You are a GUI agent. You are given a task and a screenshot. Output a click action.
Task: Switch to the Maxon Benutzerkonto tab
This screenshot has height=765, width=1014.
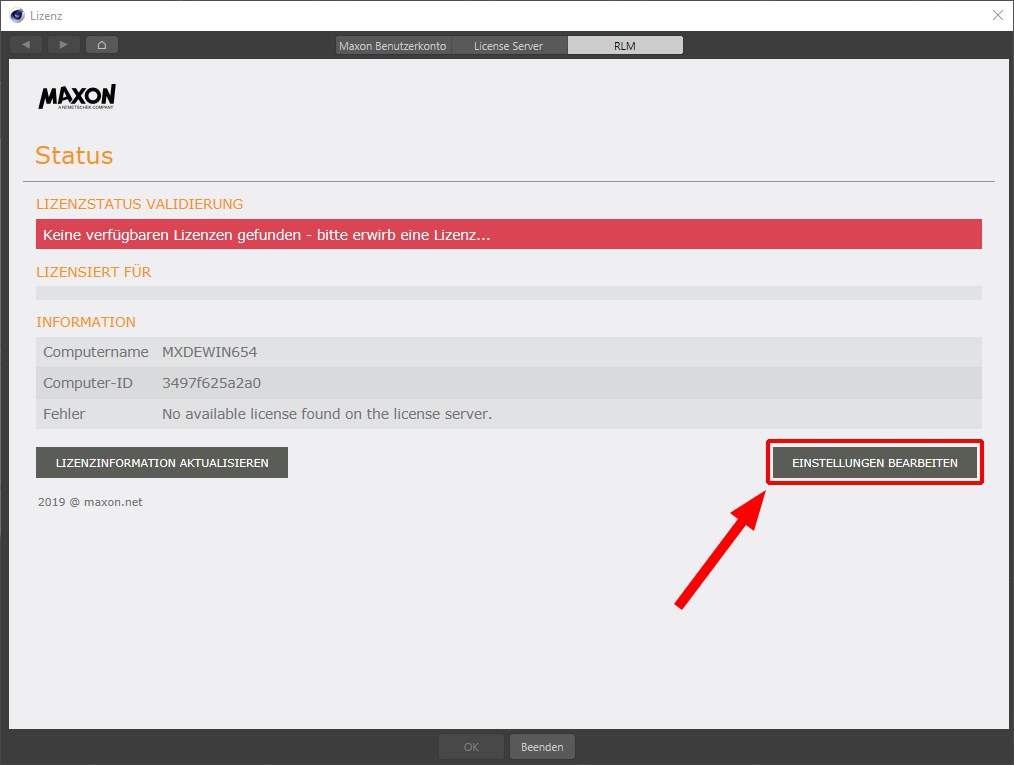[392, 46]
